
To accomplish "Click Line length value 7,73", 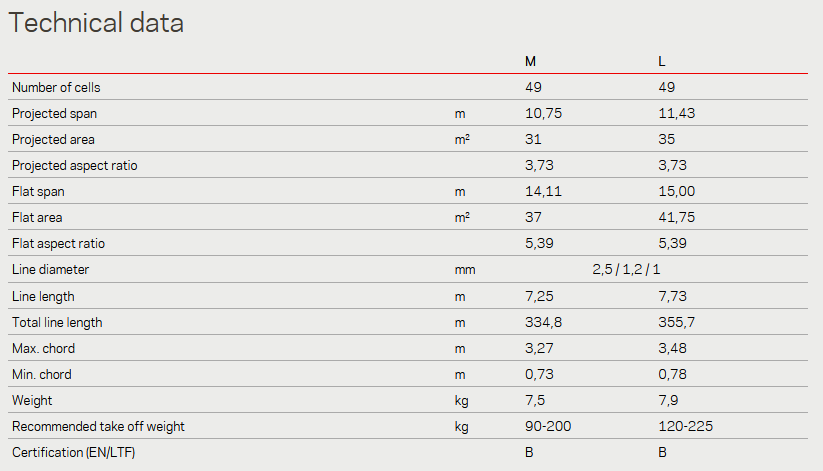I will tap(672, 296).
